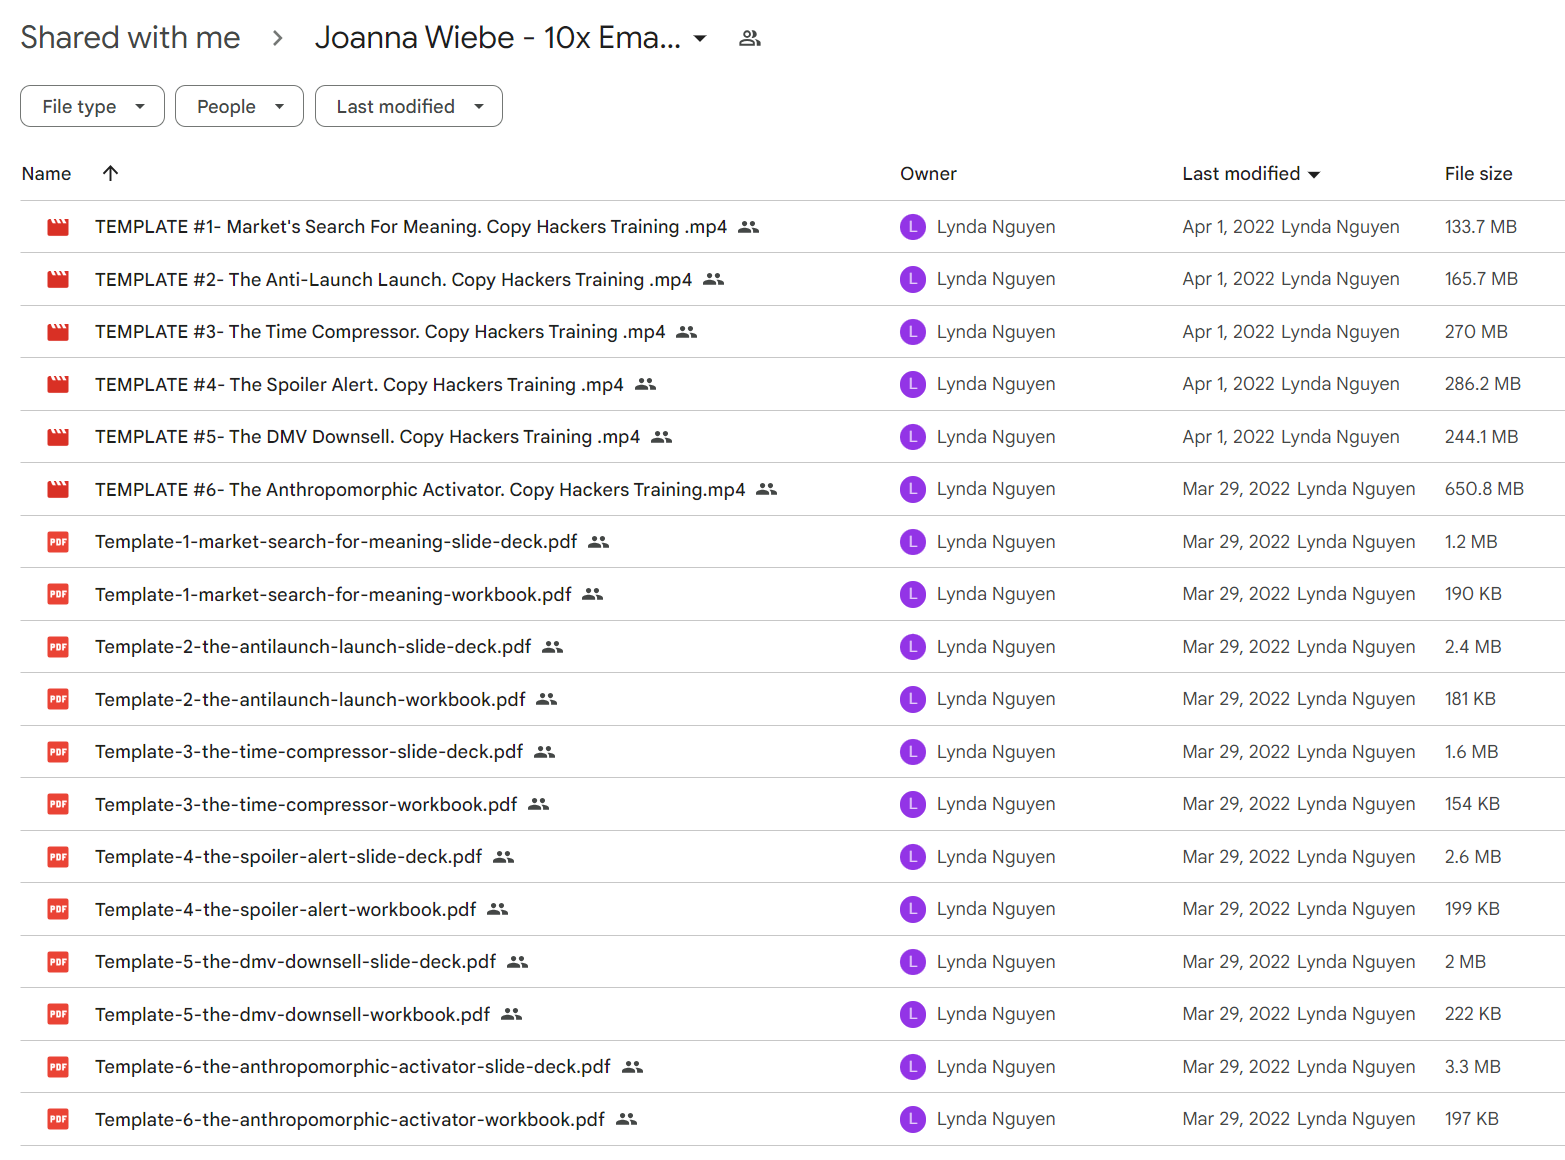
Task: Expand the Joanna Wiebe folder dropdown menu
Action: click(700, 39)
